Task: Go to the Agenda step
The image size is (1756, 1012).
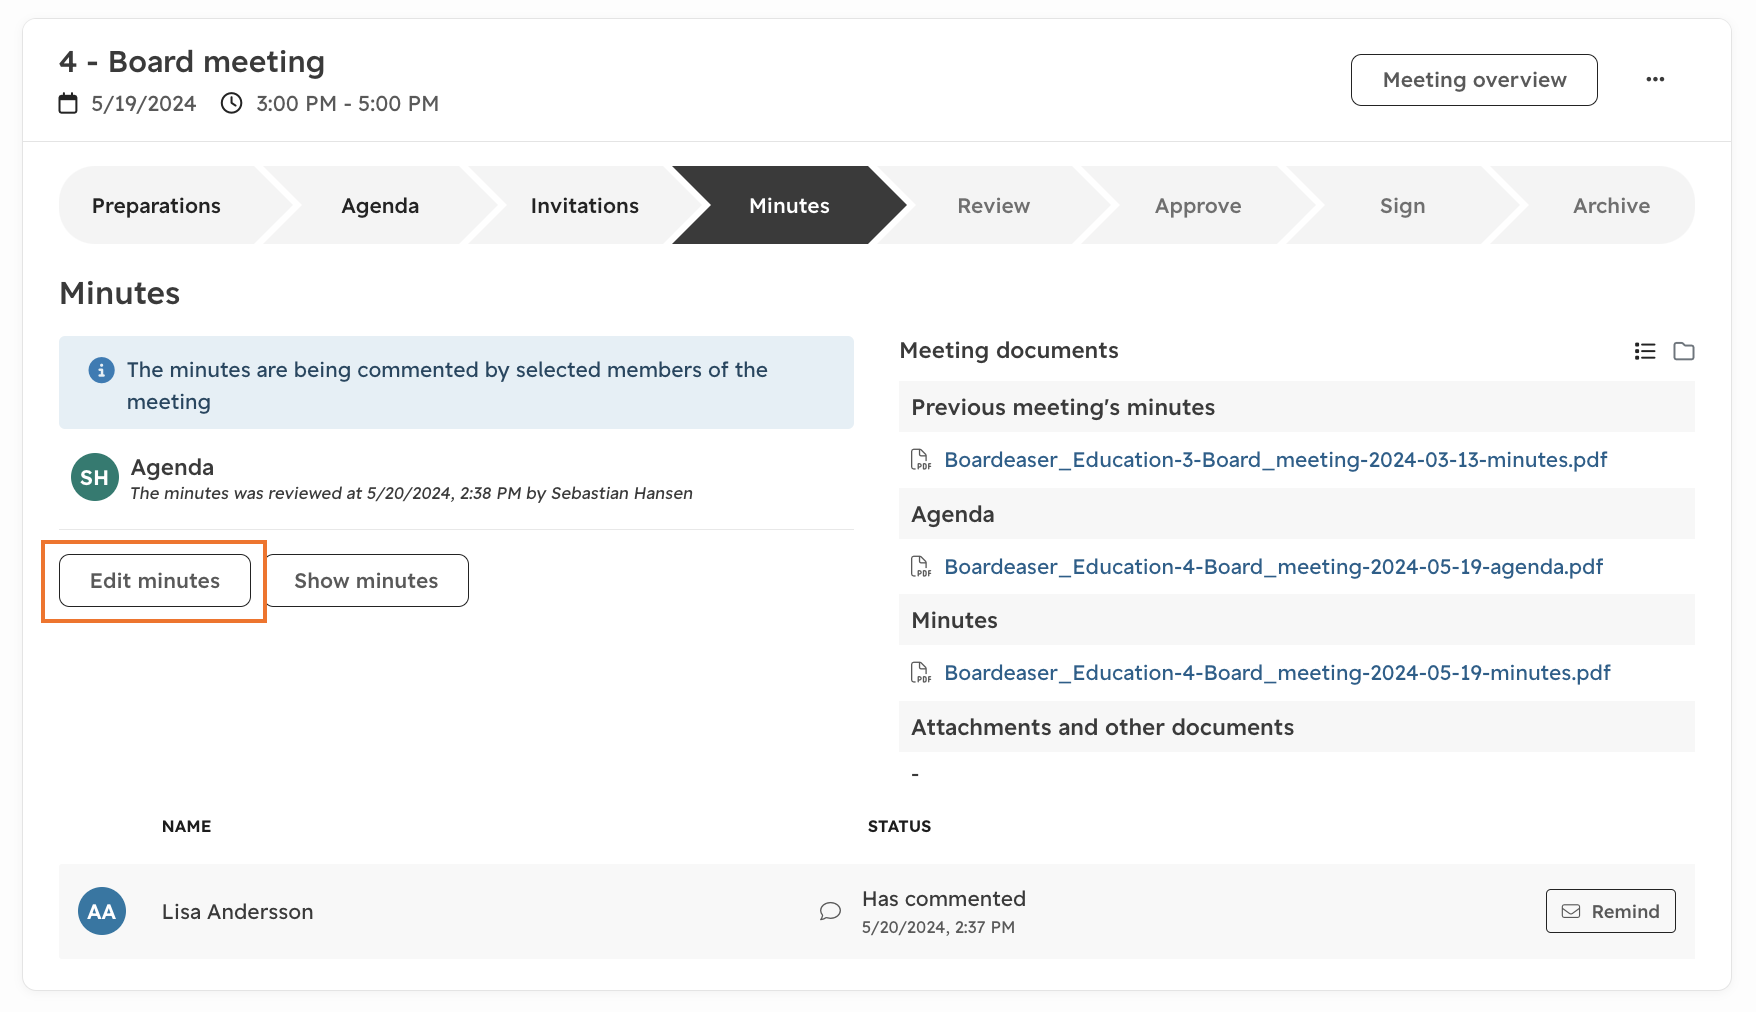Action: 380,205
